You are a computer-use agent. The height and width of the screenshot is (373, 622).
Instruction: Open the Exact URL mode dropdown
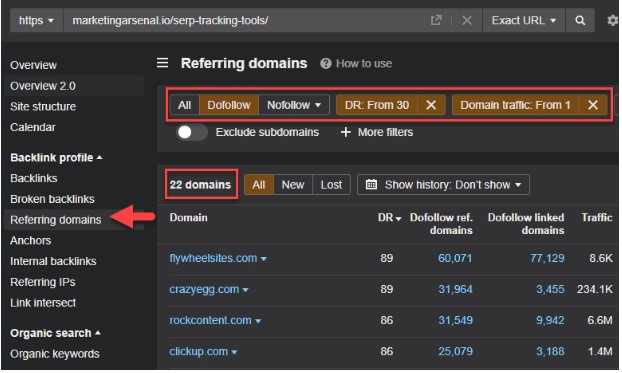[524, 20]
